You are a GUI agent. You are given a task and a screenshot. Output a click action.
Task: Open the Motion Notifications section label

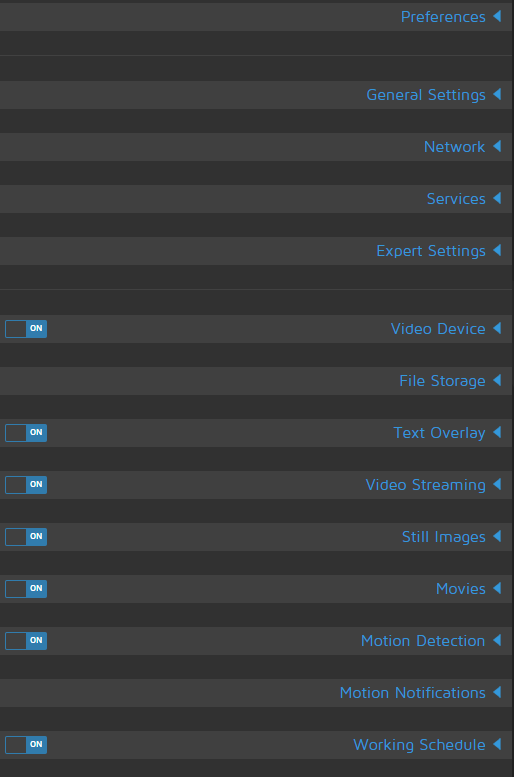(412, 693)
